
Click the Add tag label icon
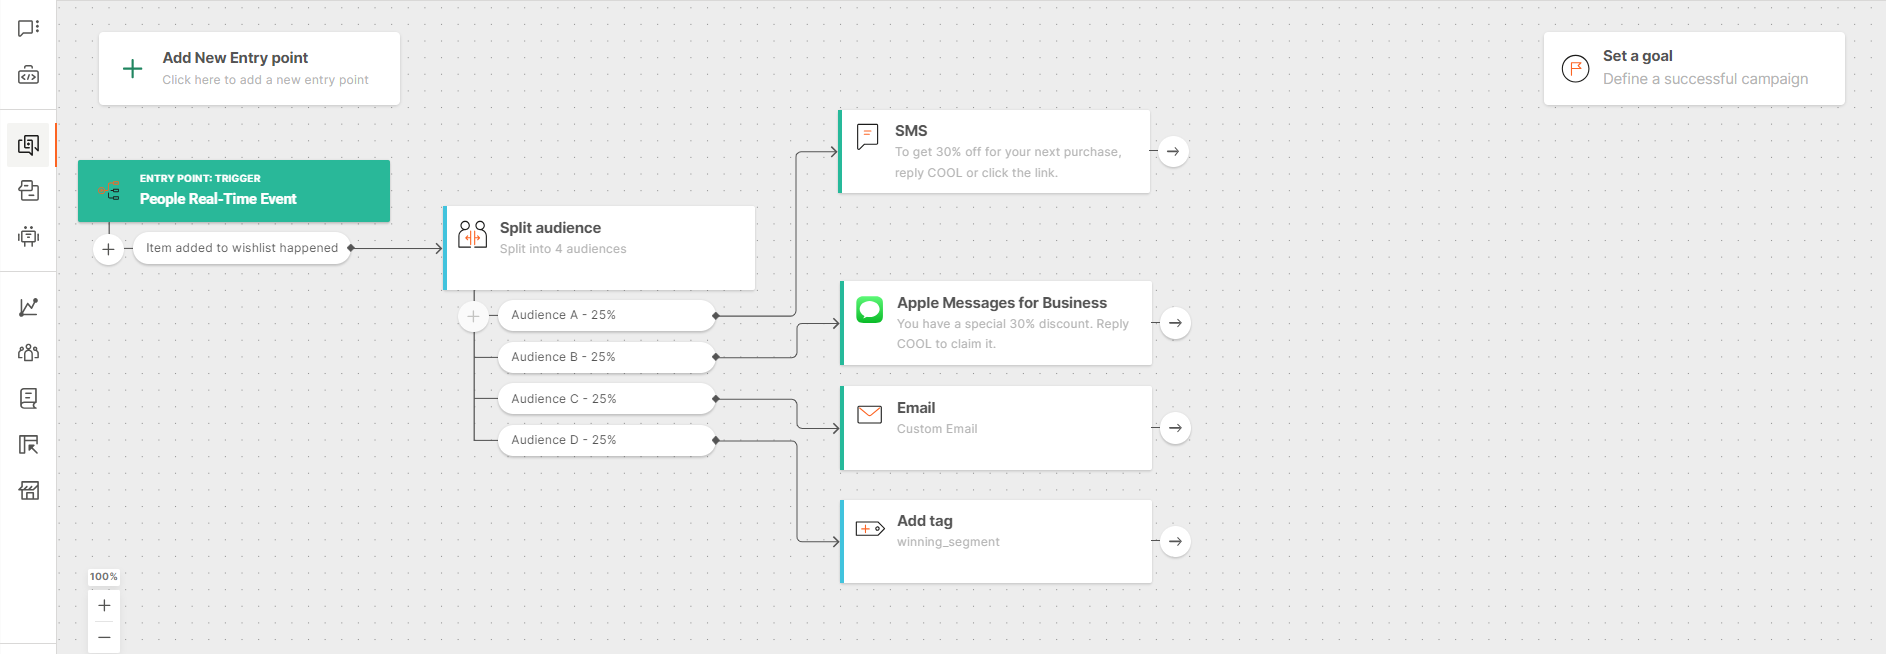click(x=870, y=528)
